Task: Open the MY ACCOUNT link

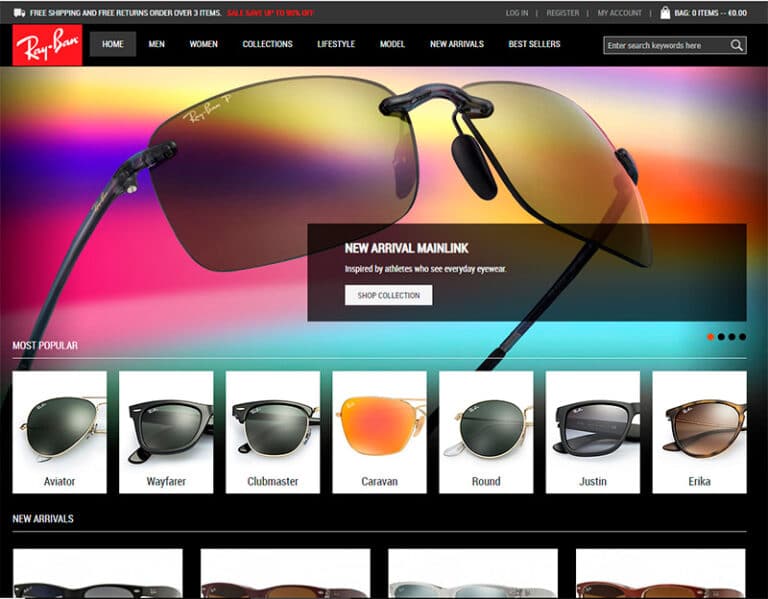Action: tap(619, 13)
